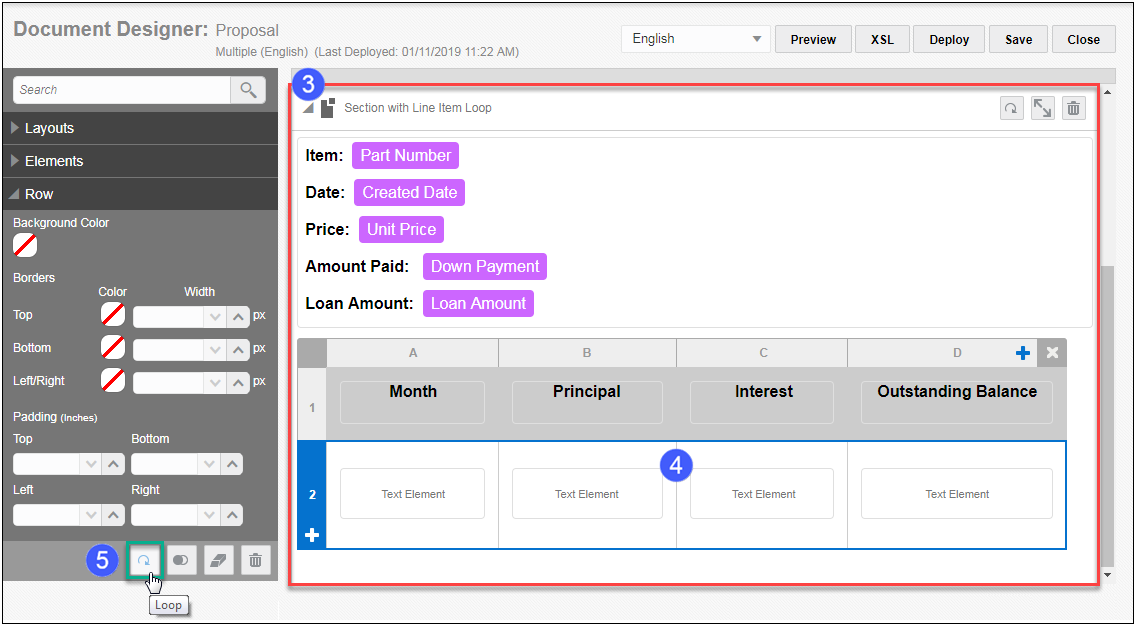This screenshot has width=1136, height=626.
Task: Increase the Top border width
Action: point(238,317)
